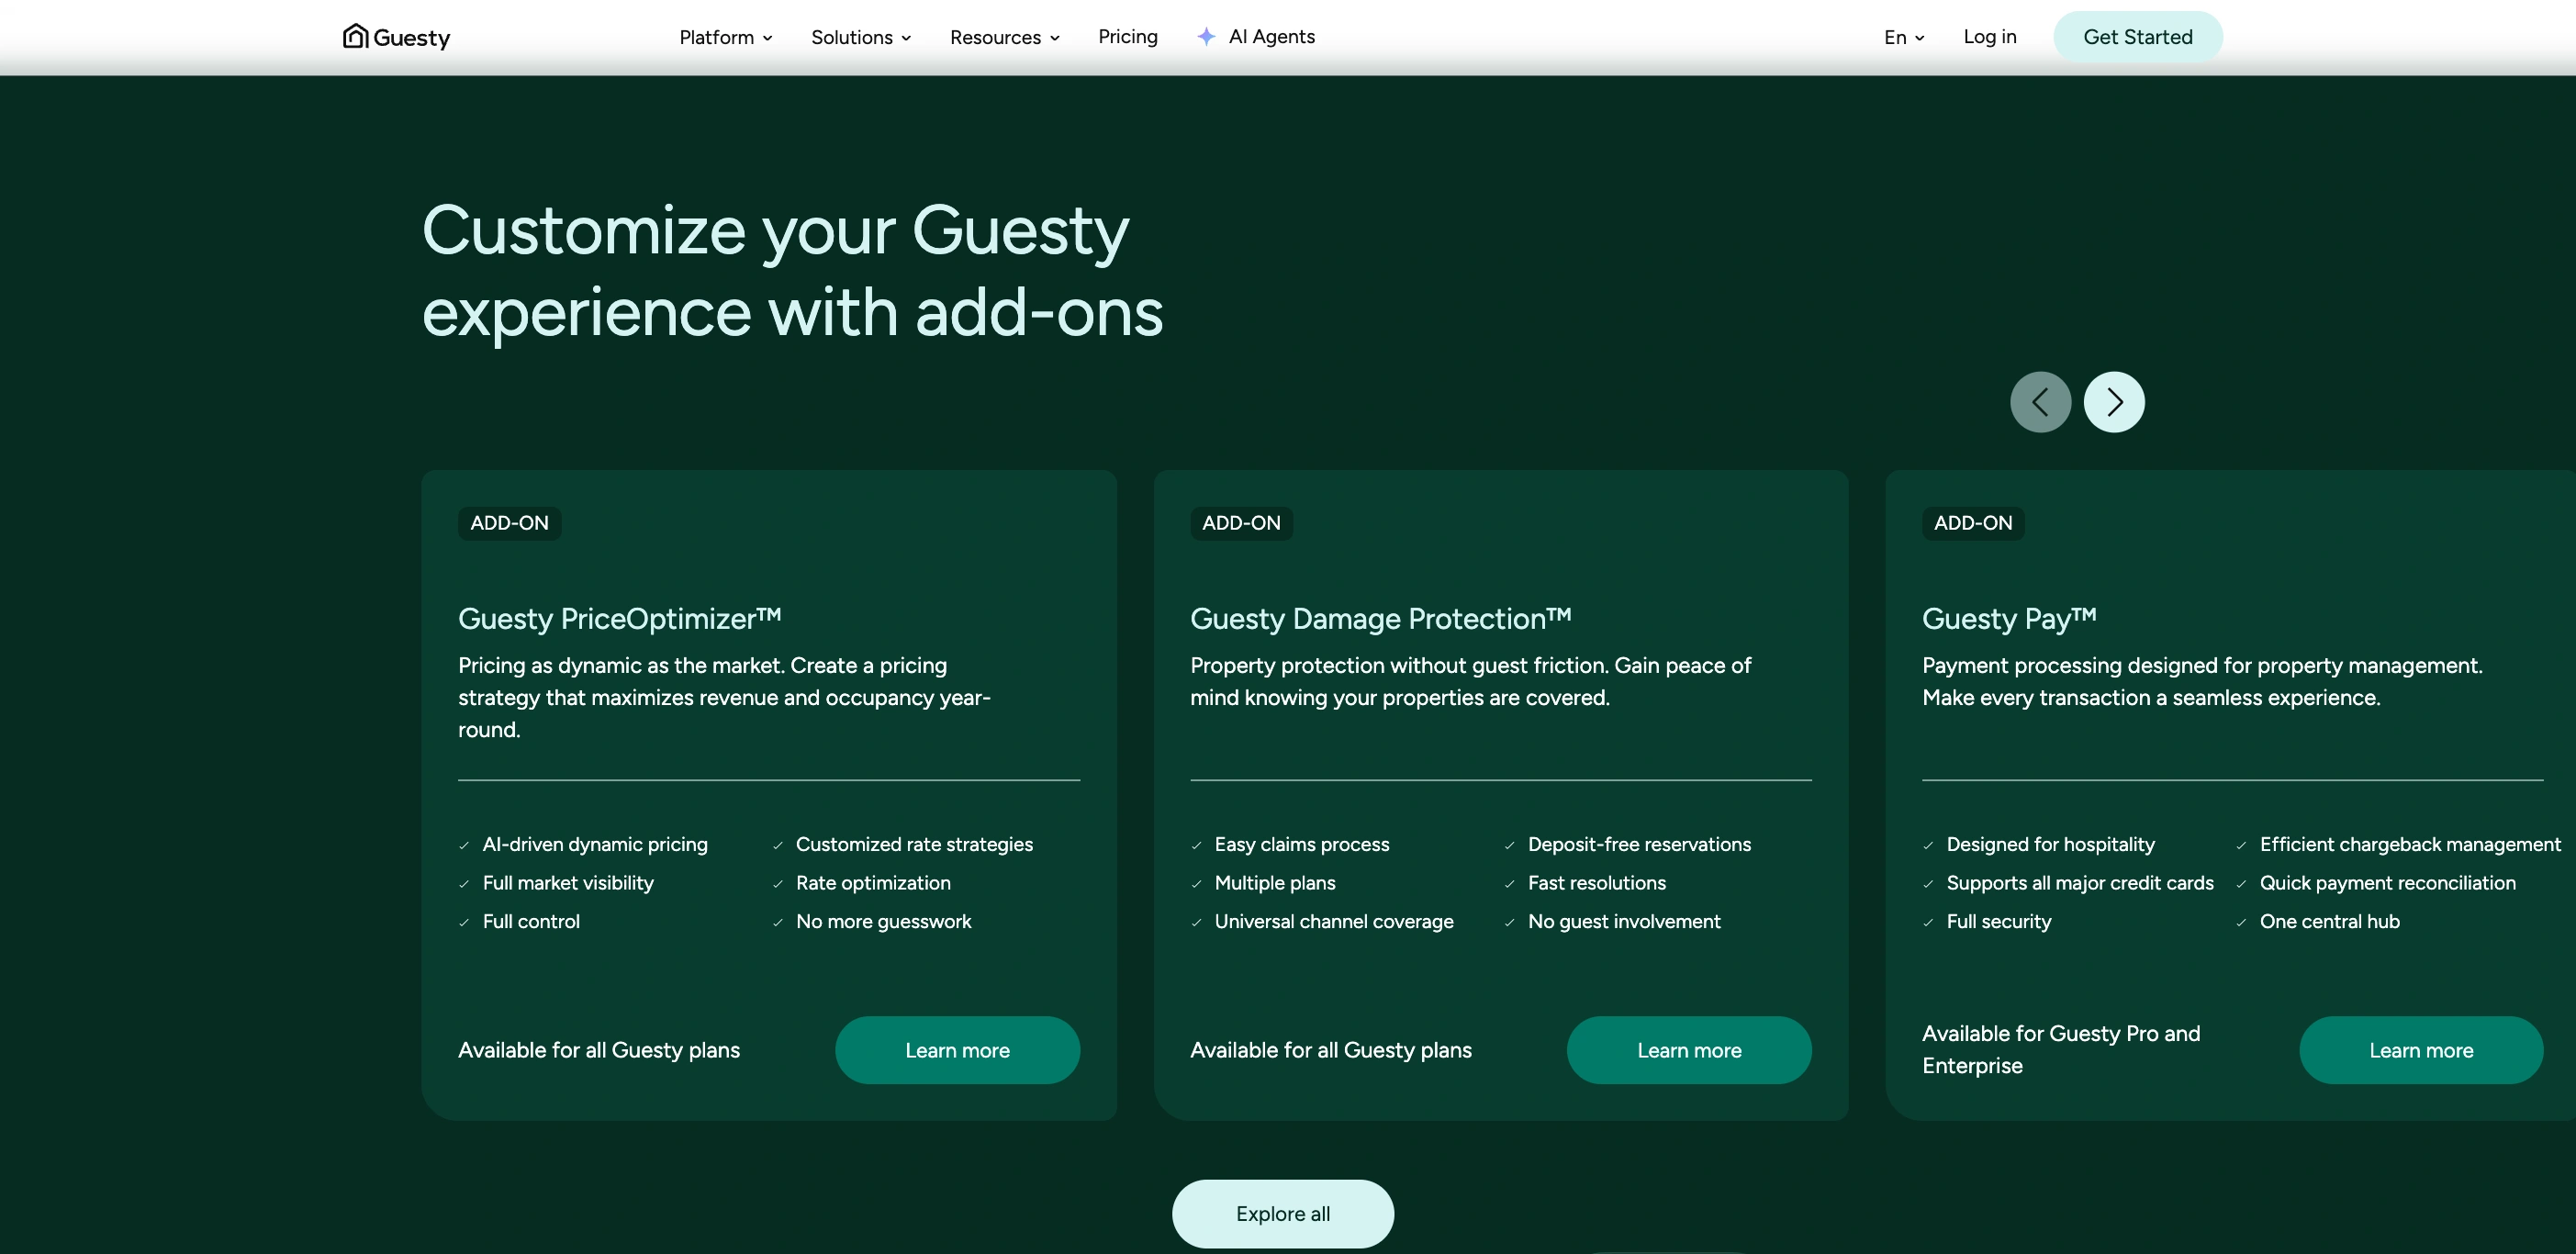Click 'Efficient chargeback management' feature text
This screenshot has height=1254, width=2576.
(2410, 844)
